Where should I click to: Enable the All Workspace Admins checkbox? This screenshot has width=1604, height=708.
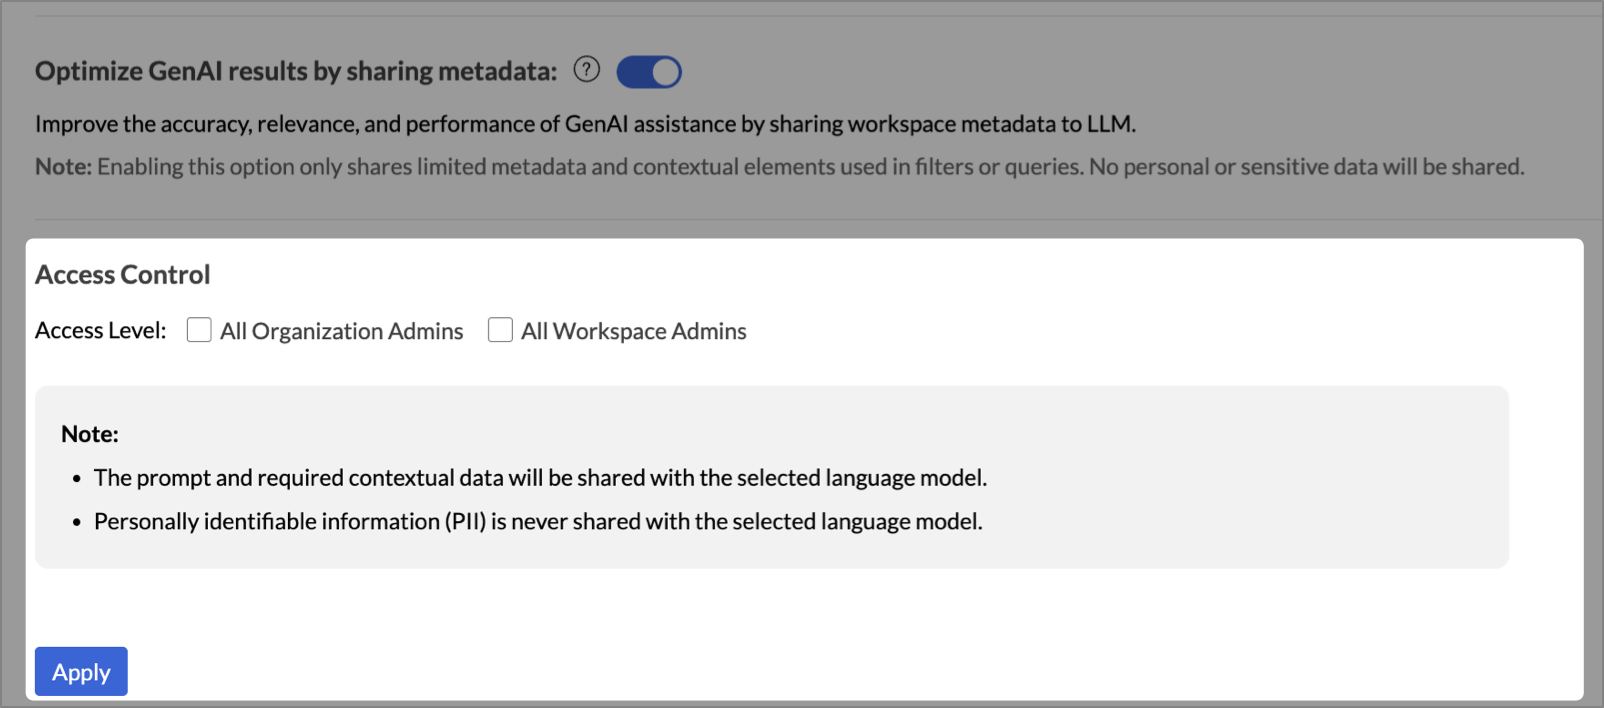(x=500, y=330)
